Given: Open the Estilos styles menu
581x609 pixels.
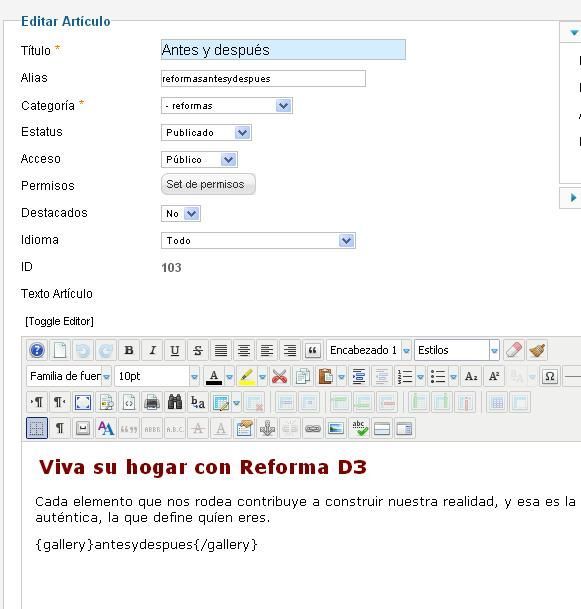Looking at the screenshot, I should [457, 350].
